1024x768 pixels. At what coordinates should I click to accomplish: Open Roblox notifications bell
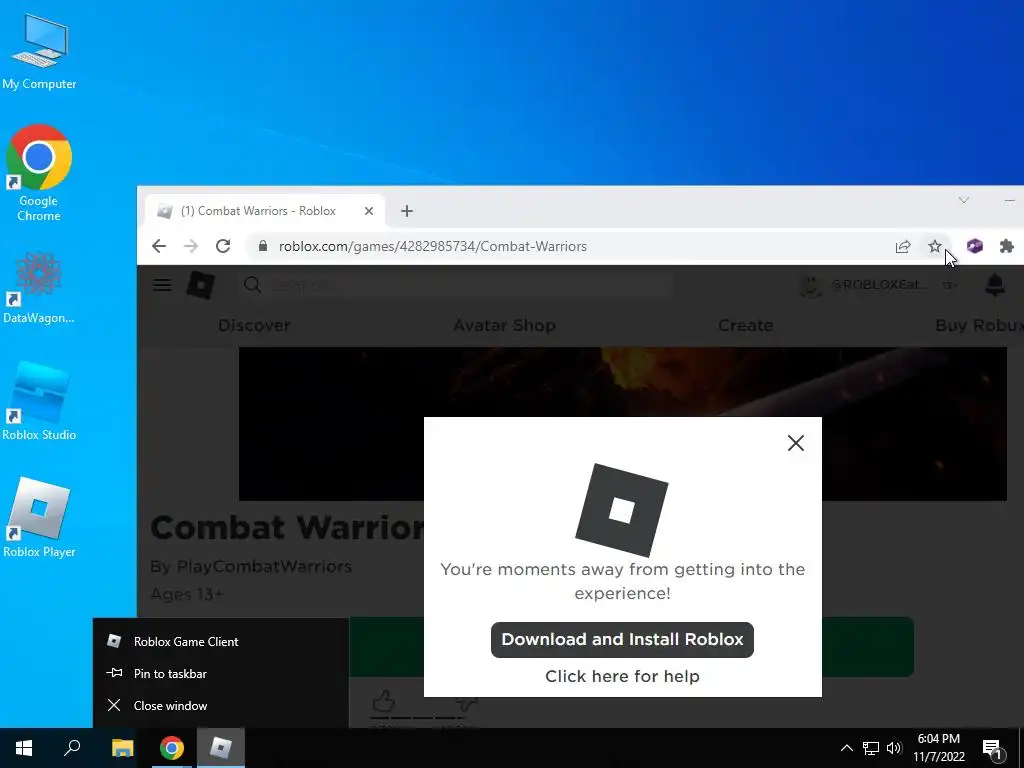pos(995,285)
